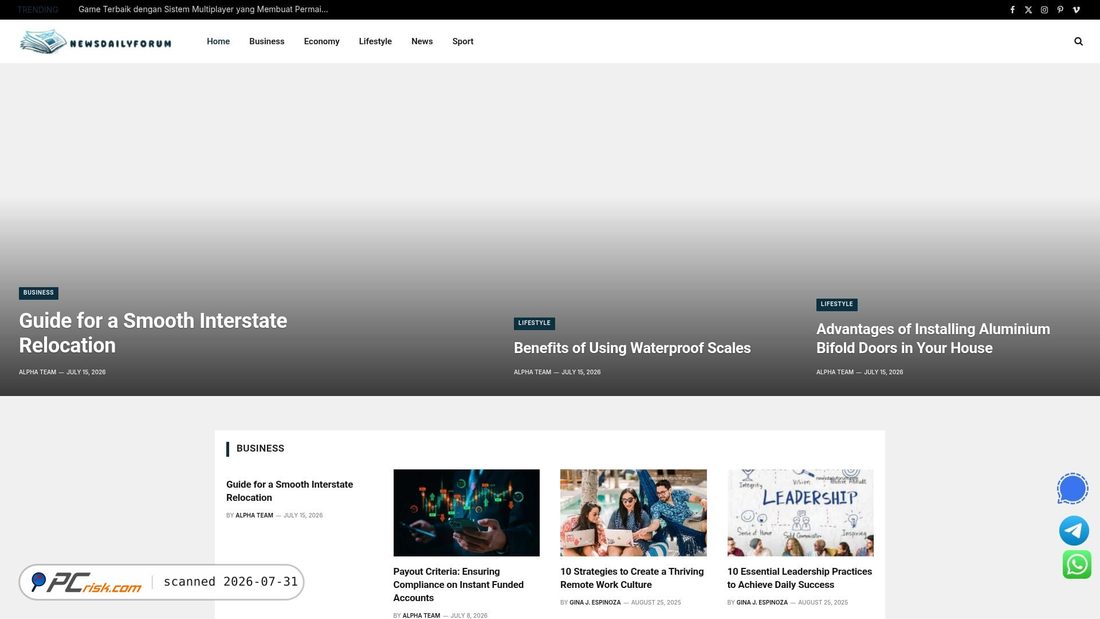Open the remote work poolside thumbnail
1100x619 pixels.
(633, 513)
